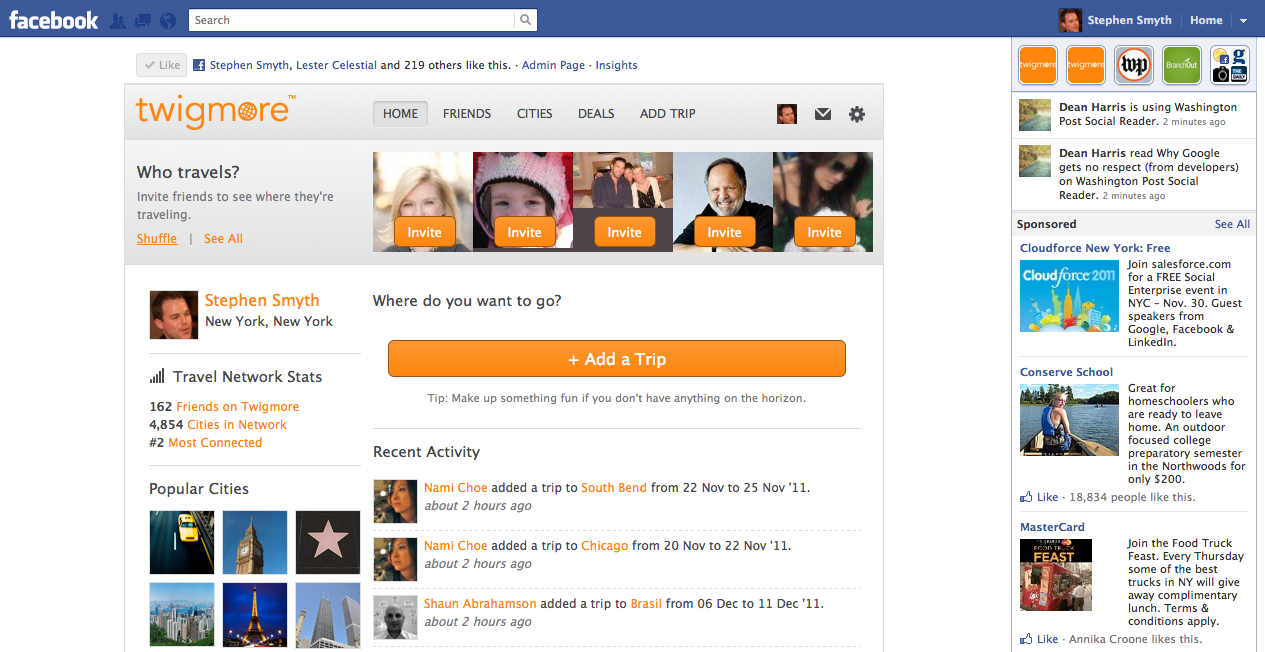Select the HOME tab
The height and width of the screenshot is (652, 1265).
point(400,114)
